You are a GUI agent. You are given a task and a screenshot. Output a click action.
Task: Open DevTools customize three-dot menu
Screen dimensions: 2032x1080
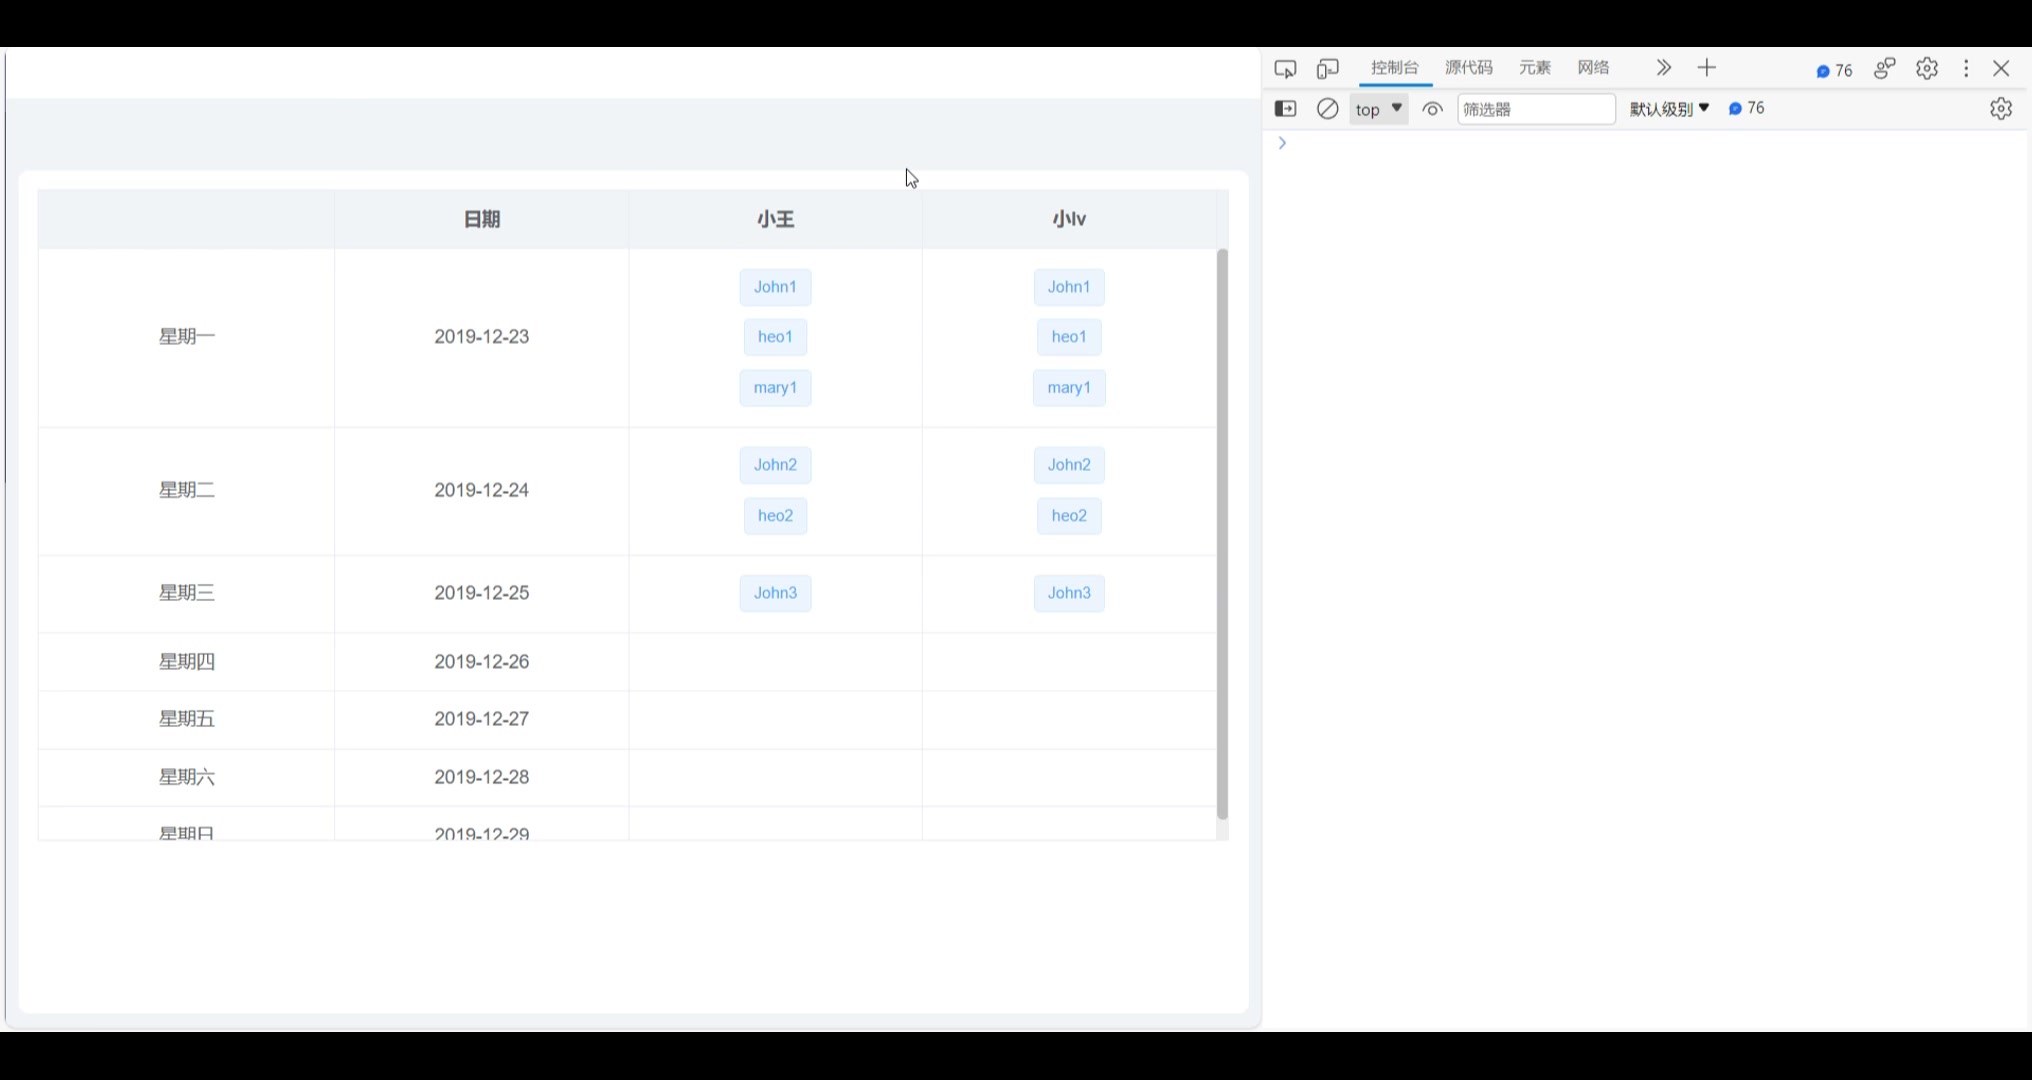[1965, 68]
